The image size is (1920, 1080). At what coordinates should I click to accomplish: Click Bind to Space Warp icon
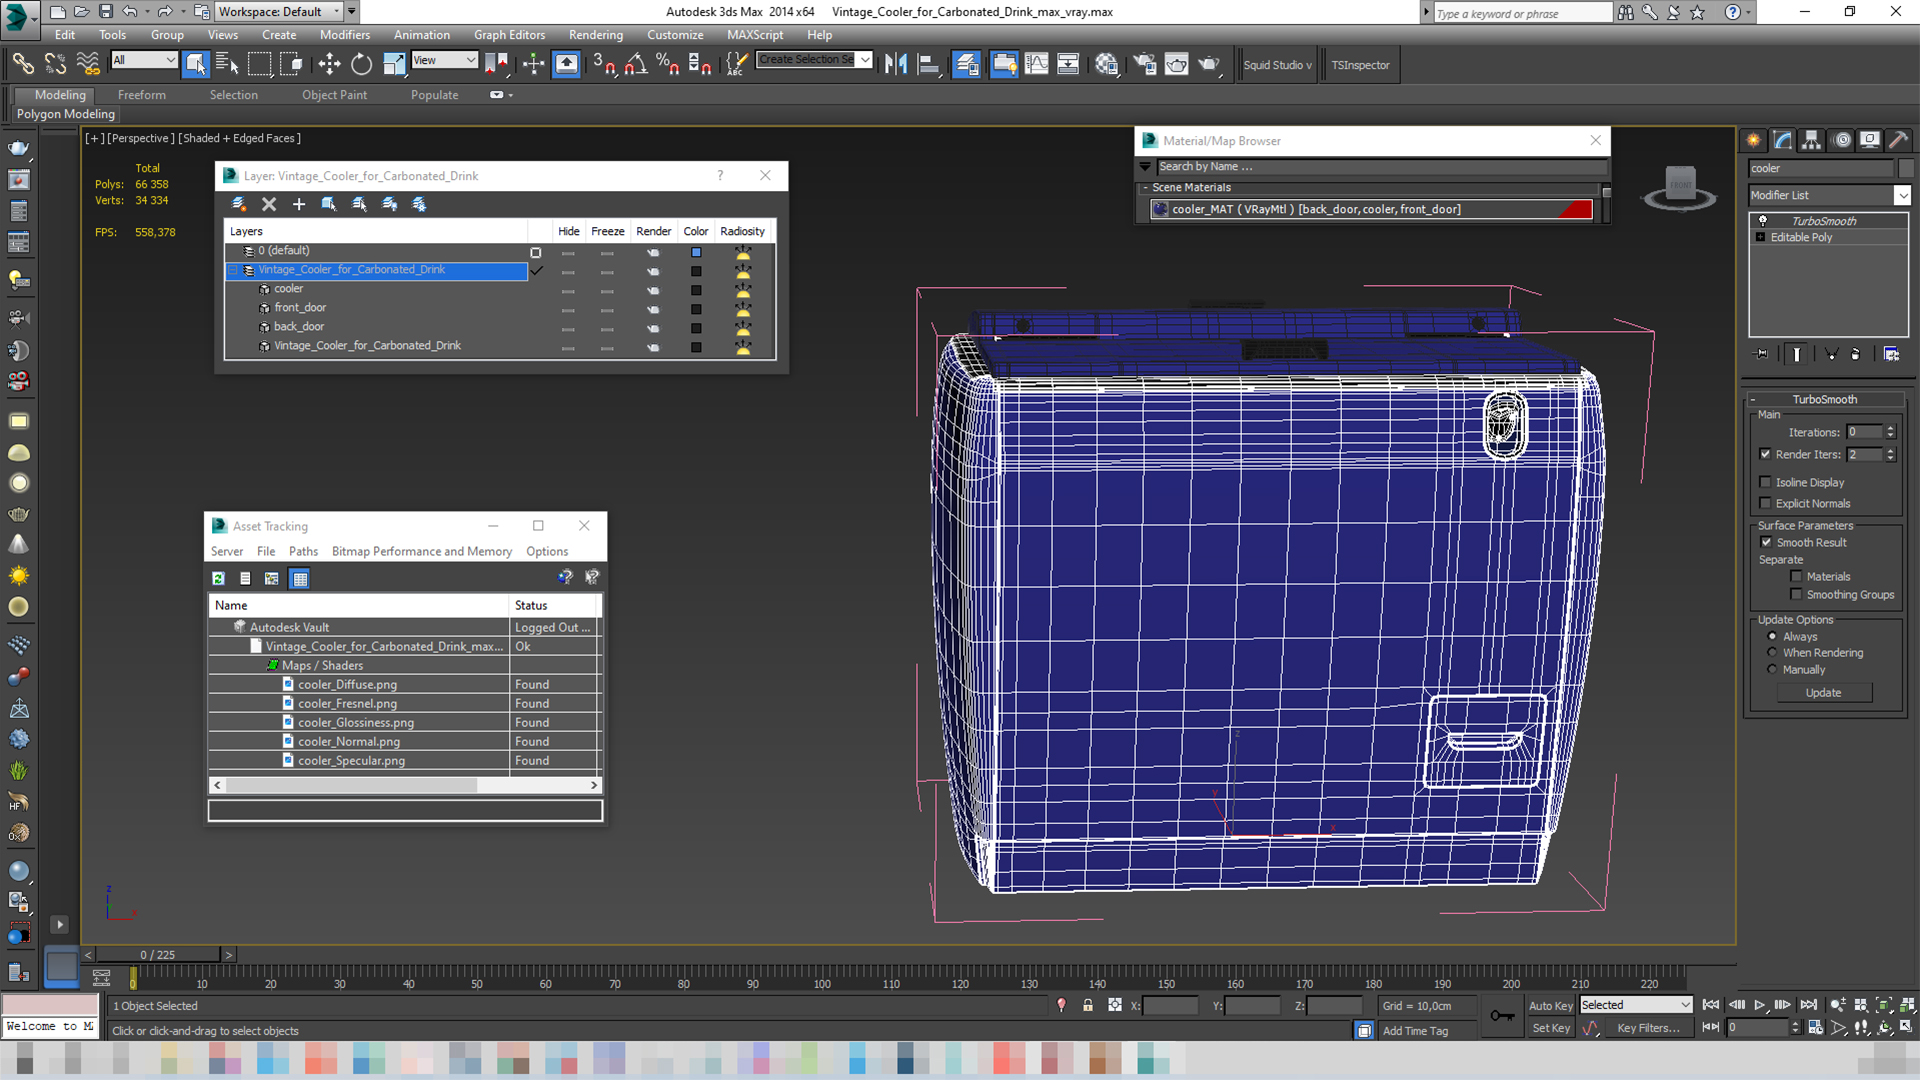coord(88,64)
